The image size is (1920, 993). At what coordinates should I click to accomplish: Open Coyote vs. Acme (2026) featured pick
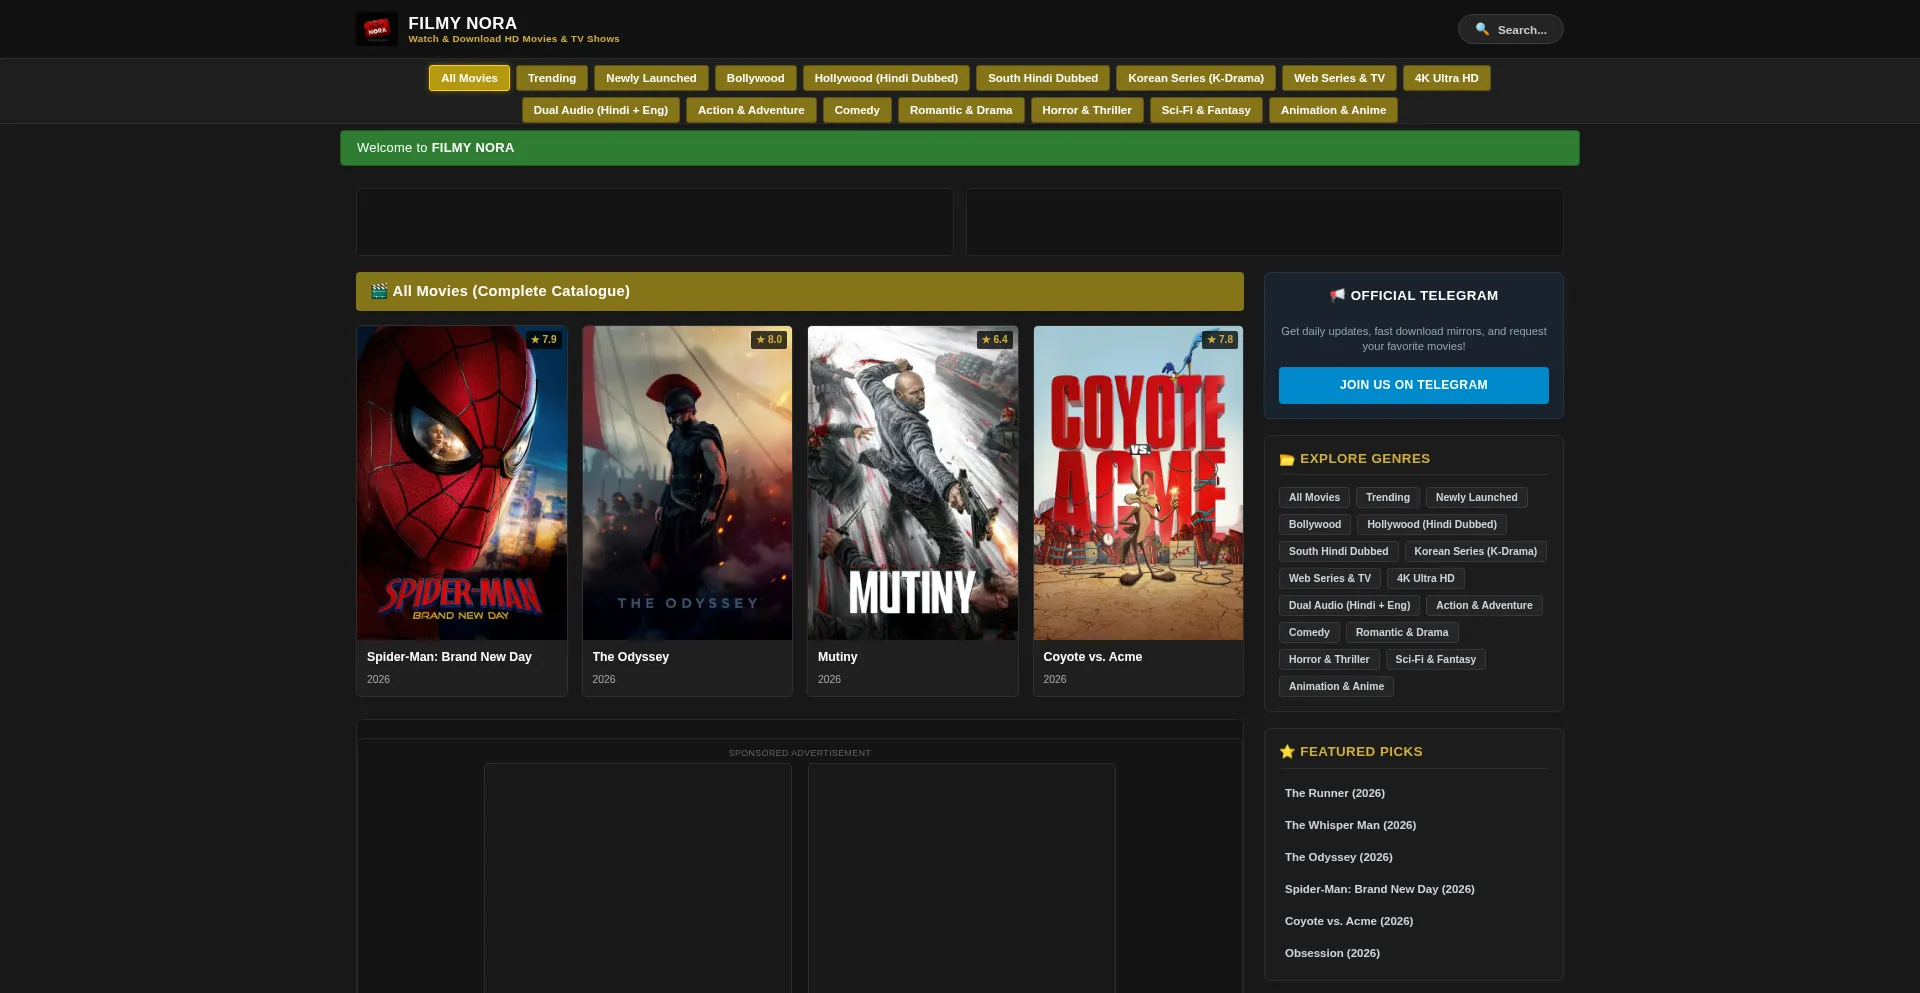click(1348, 921)
